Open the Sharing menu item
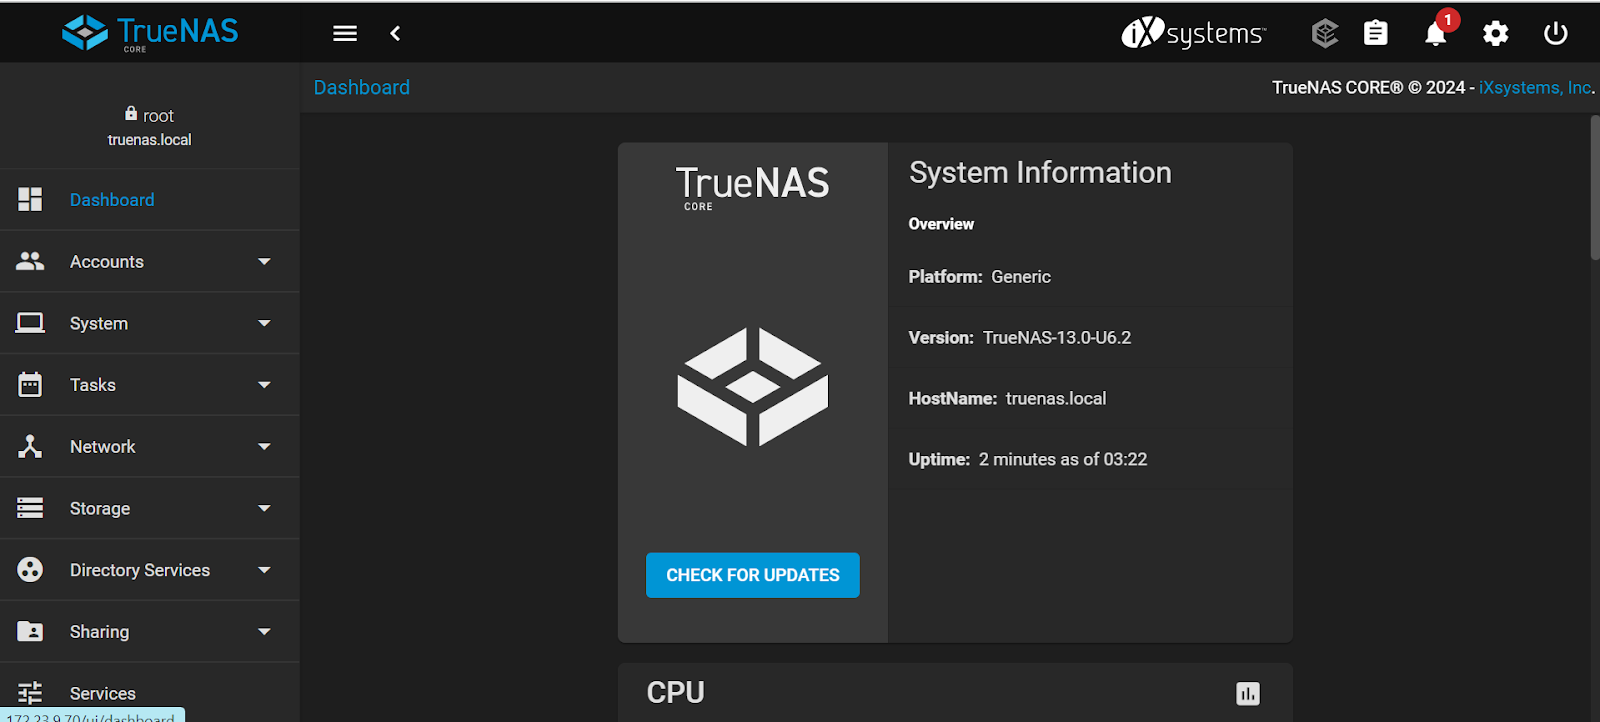 coord(150,632)
